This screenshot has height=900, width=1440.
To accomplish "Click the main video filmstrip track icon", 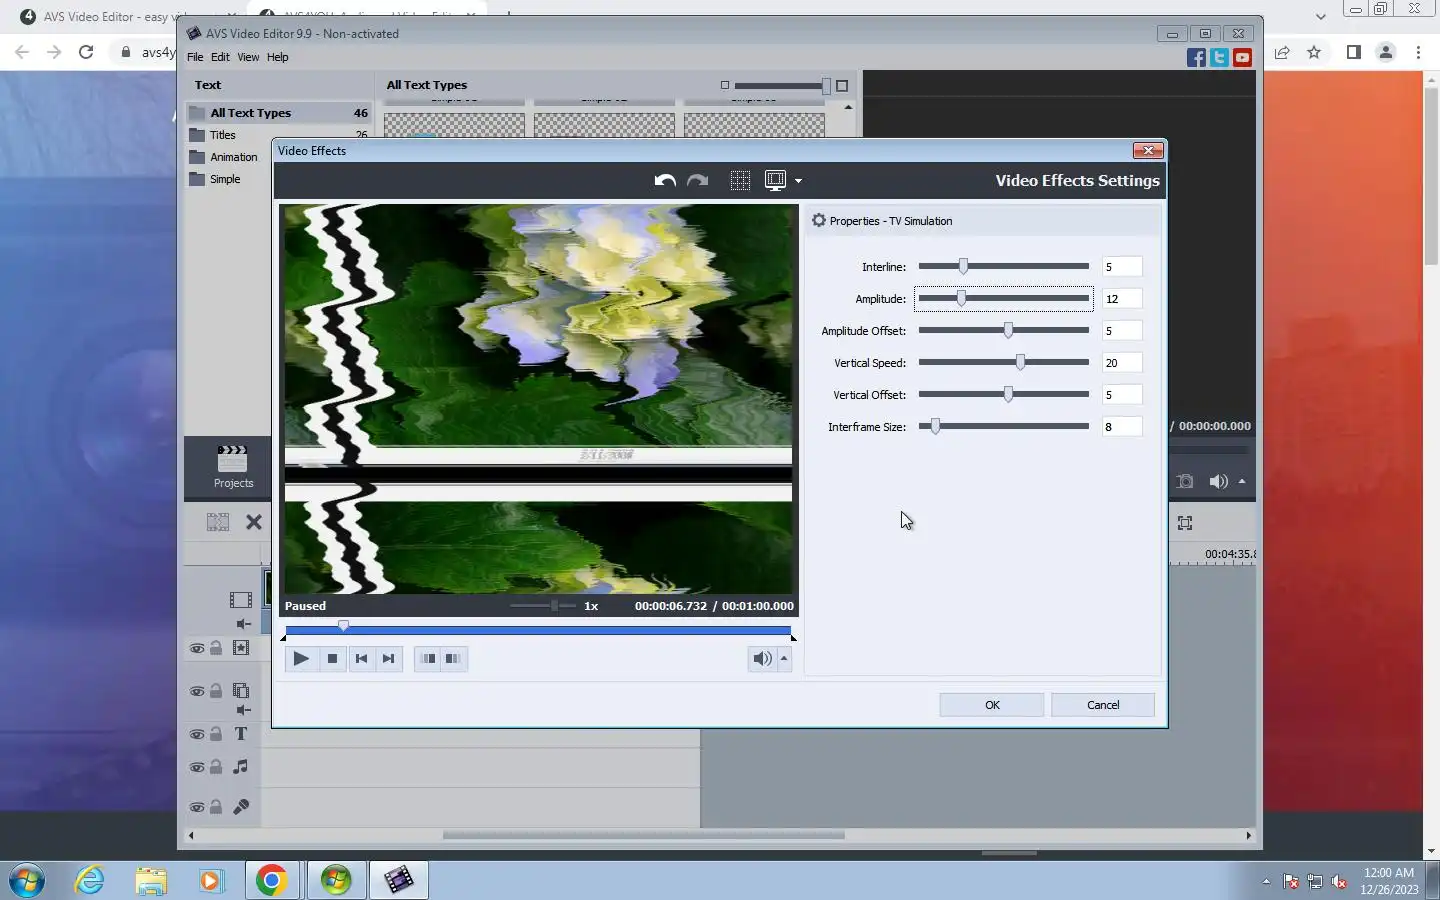I will (241, 600).
